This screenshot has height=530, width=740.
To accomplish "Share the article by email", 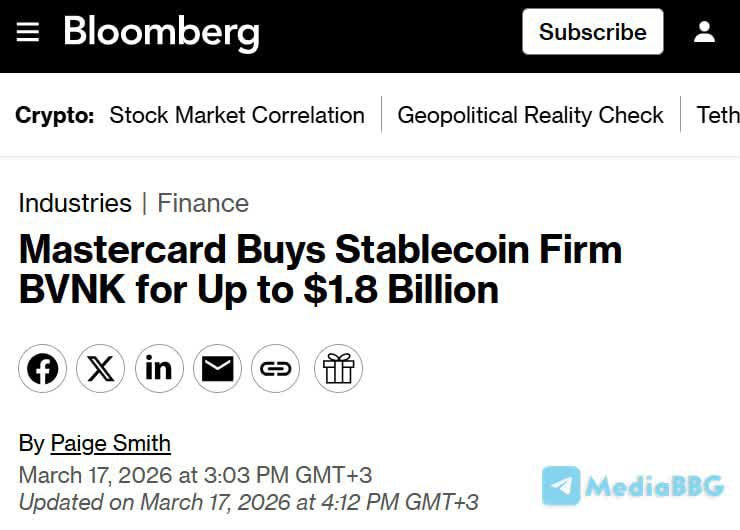I will 217,370.
